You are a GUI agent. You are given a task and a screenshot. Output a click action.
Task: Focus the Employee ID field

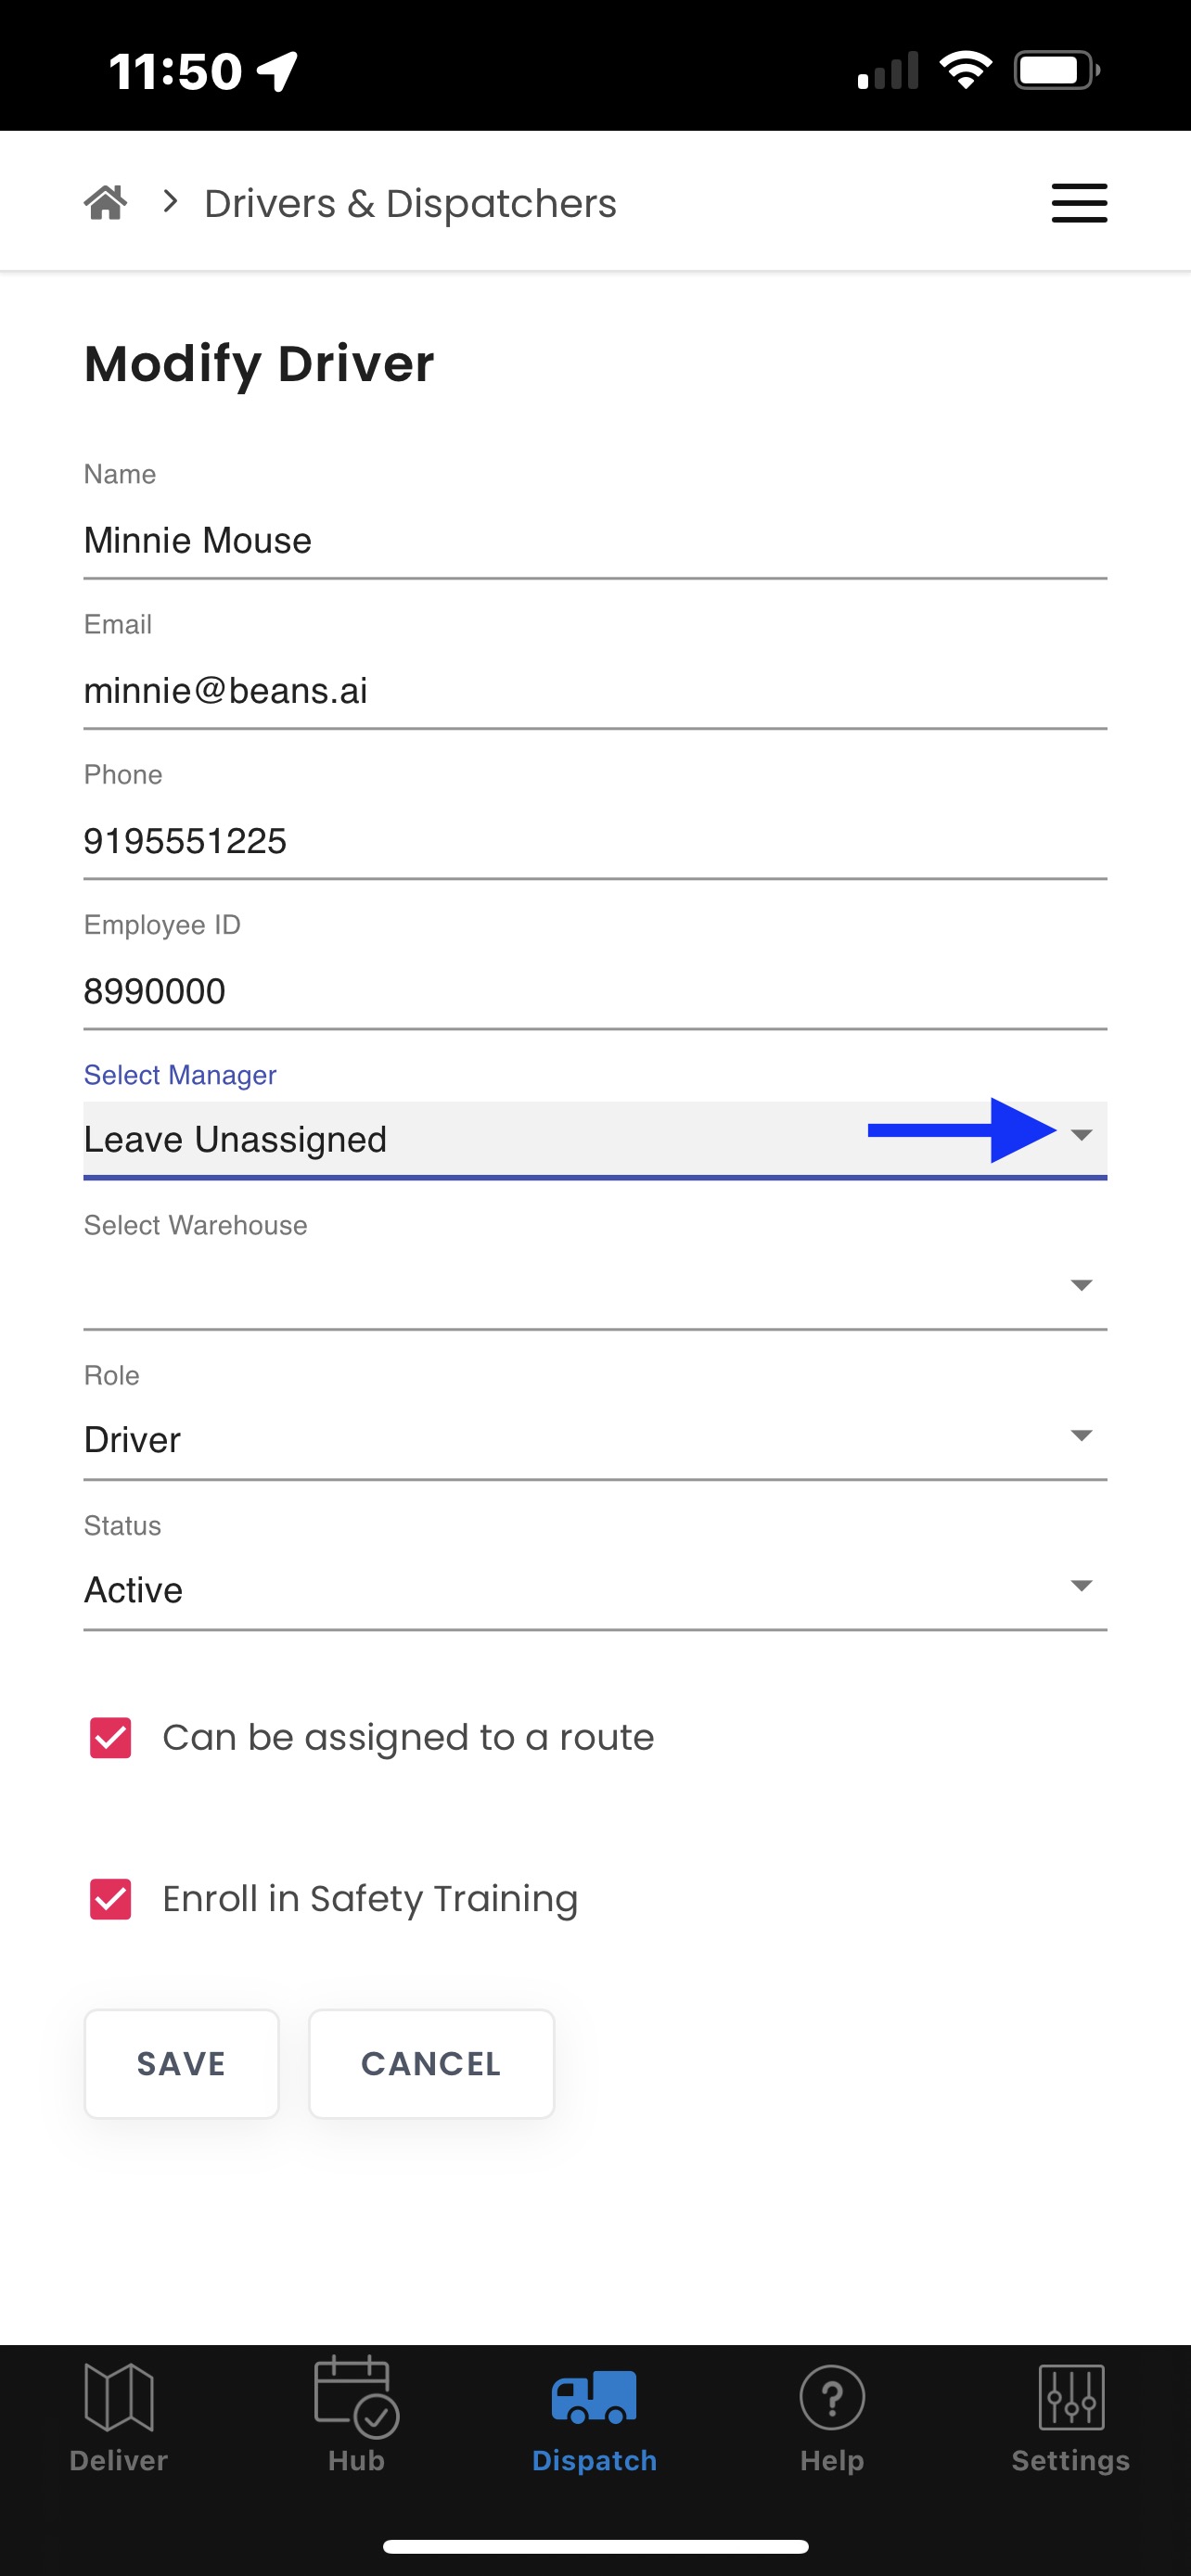tap(594, 992)
